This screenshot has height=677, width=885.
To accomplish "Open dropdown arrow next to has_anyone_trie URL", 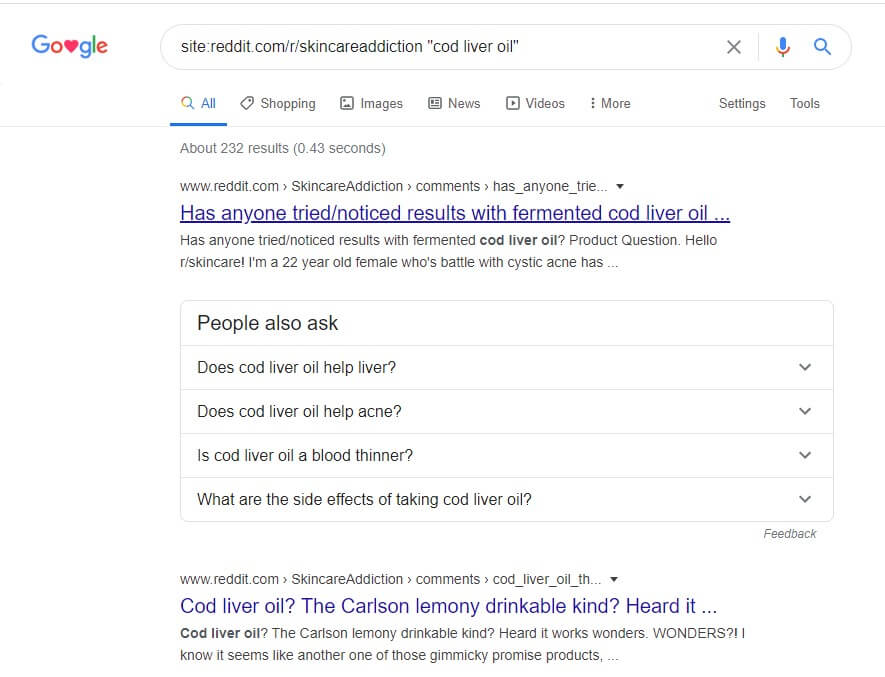I will (x=620, y=186).
